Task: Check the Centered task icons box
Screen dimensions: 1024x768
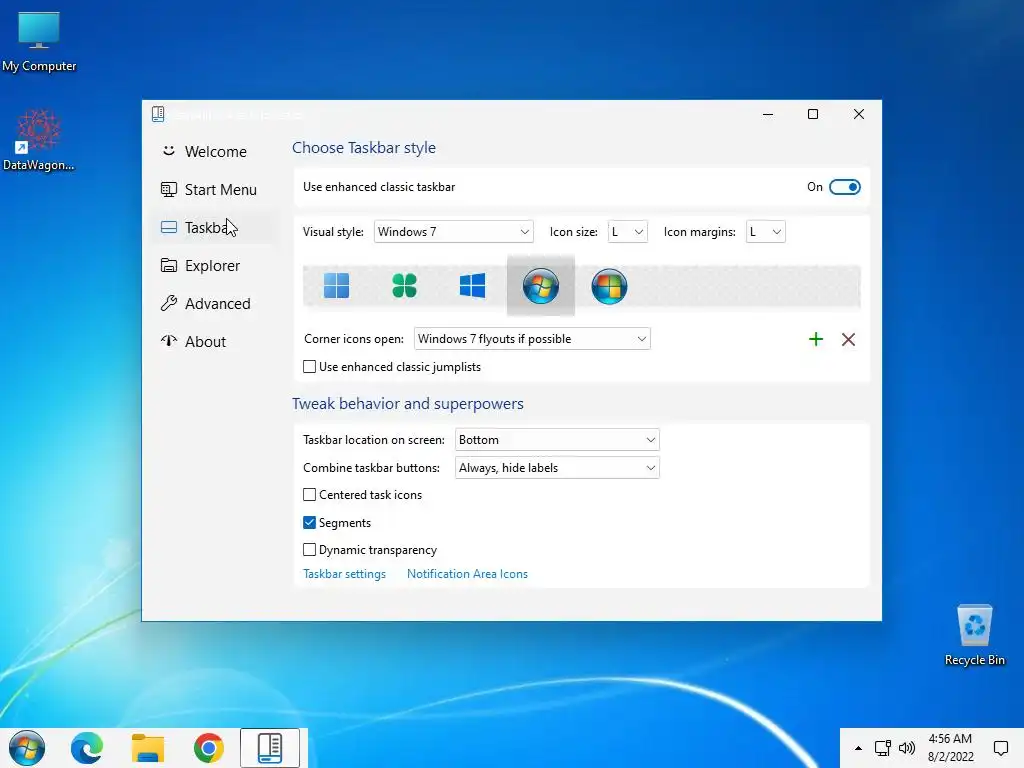Action: (310, 495)
